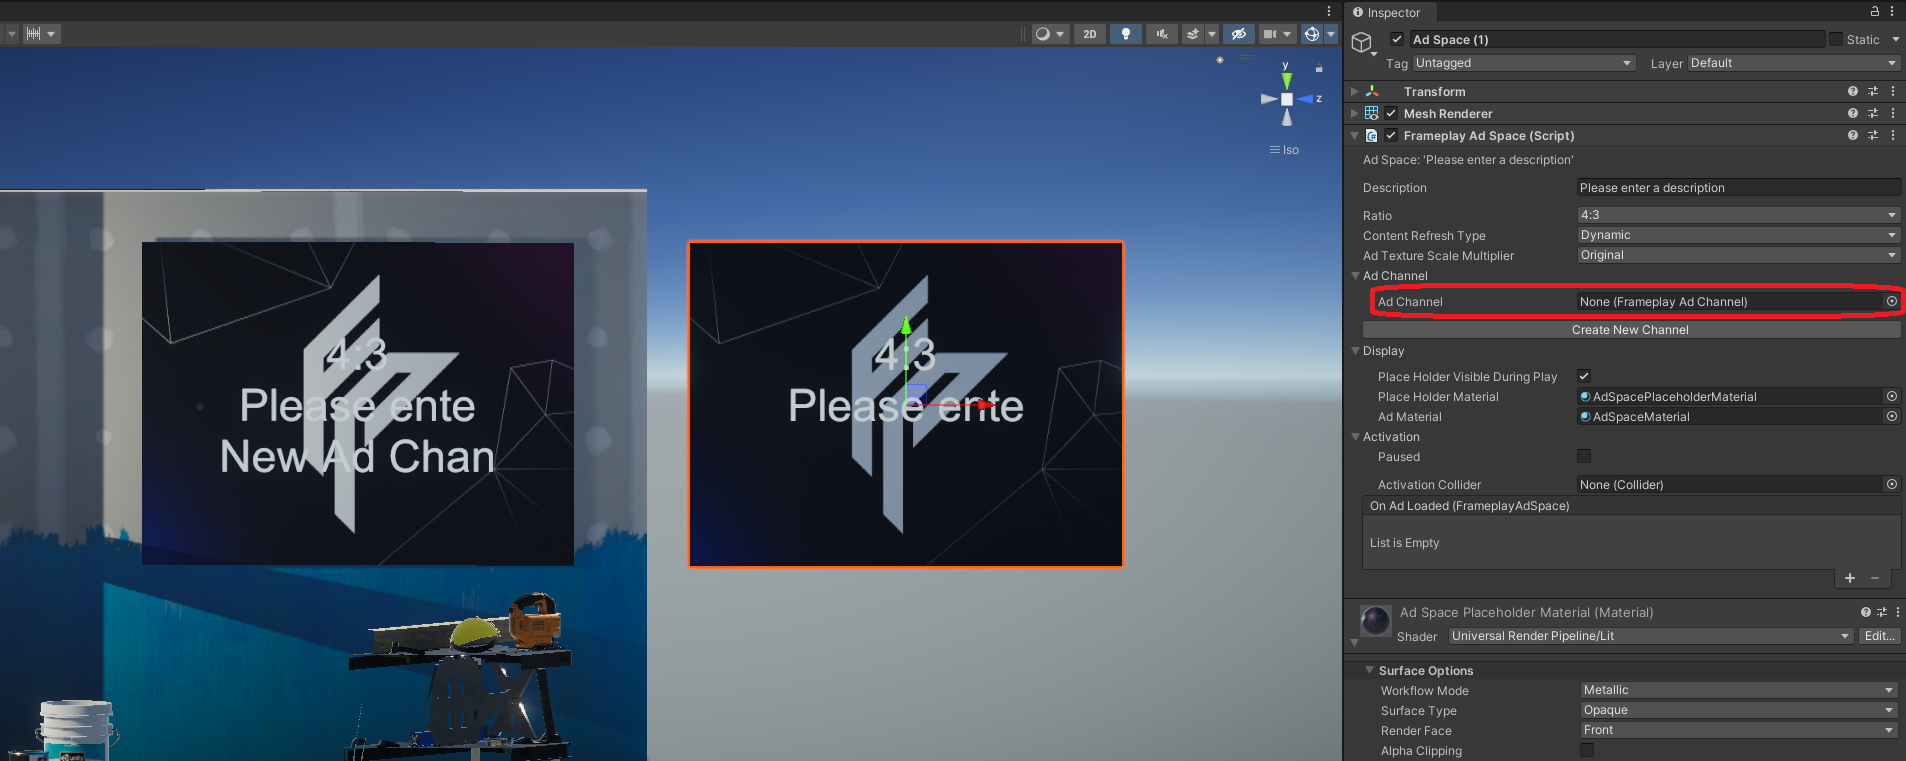Disable the Frameplay Ad Space script checkbox
The image size is (1906, 761).
point(1391,135)
